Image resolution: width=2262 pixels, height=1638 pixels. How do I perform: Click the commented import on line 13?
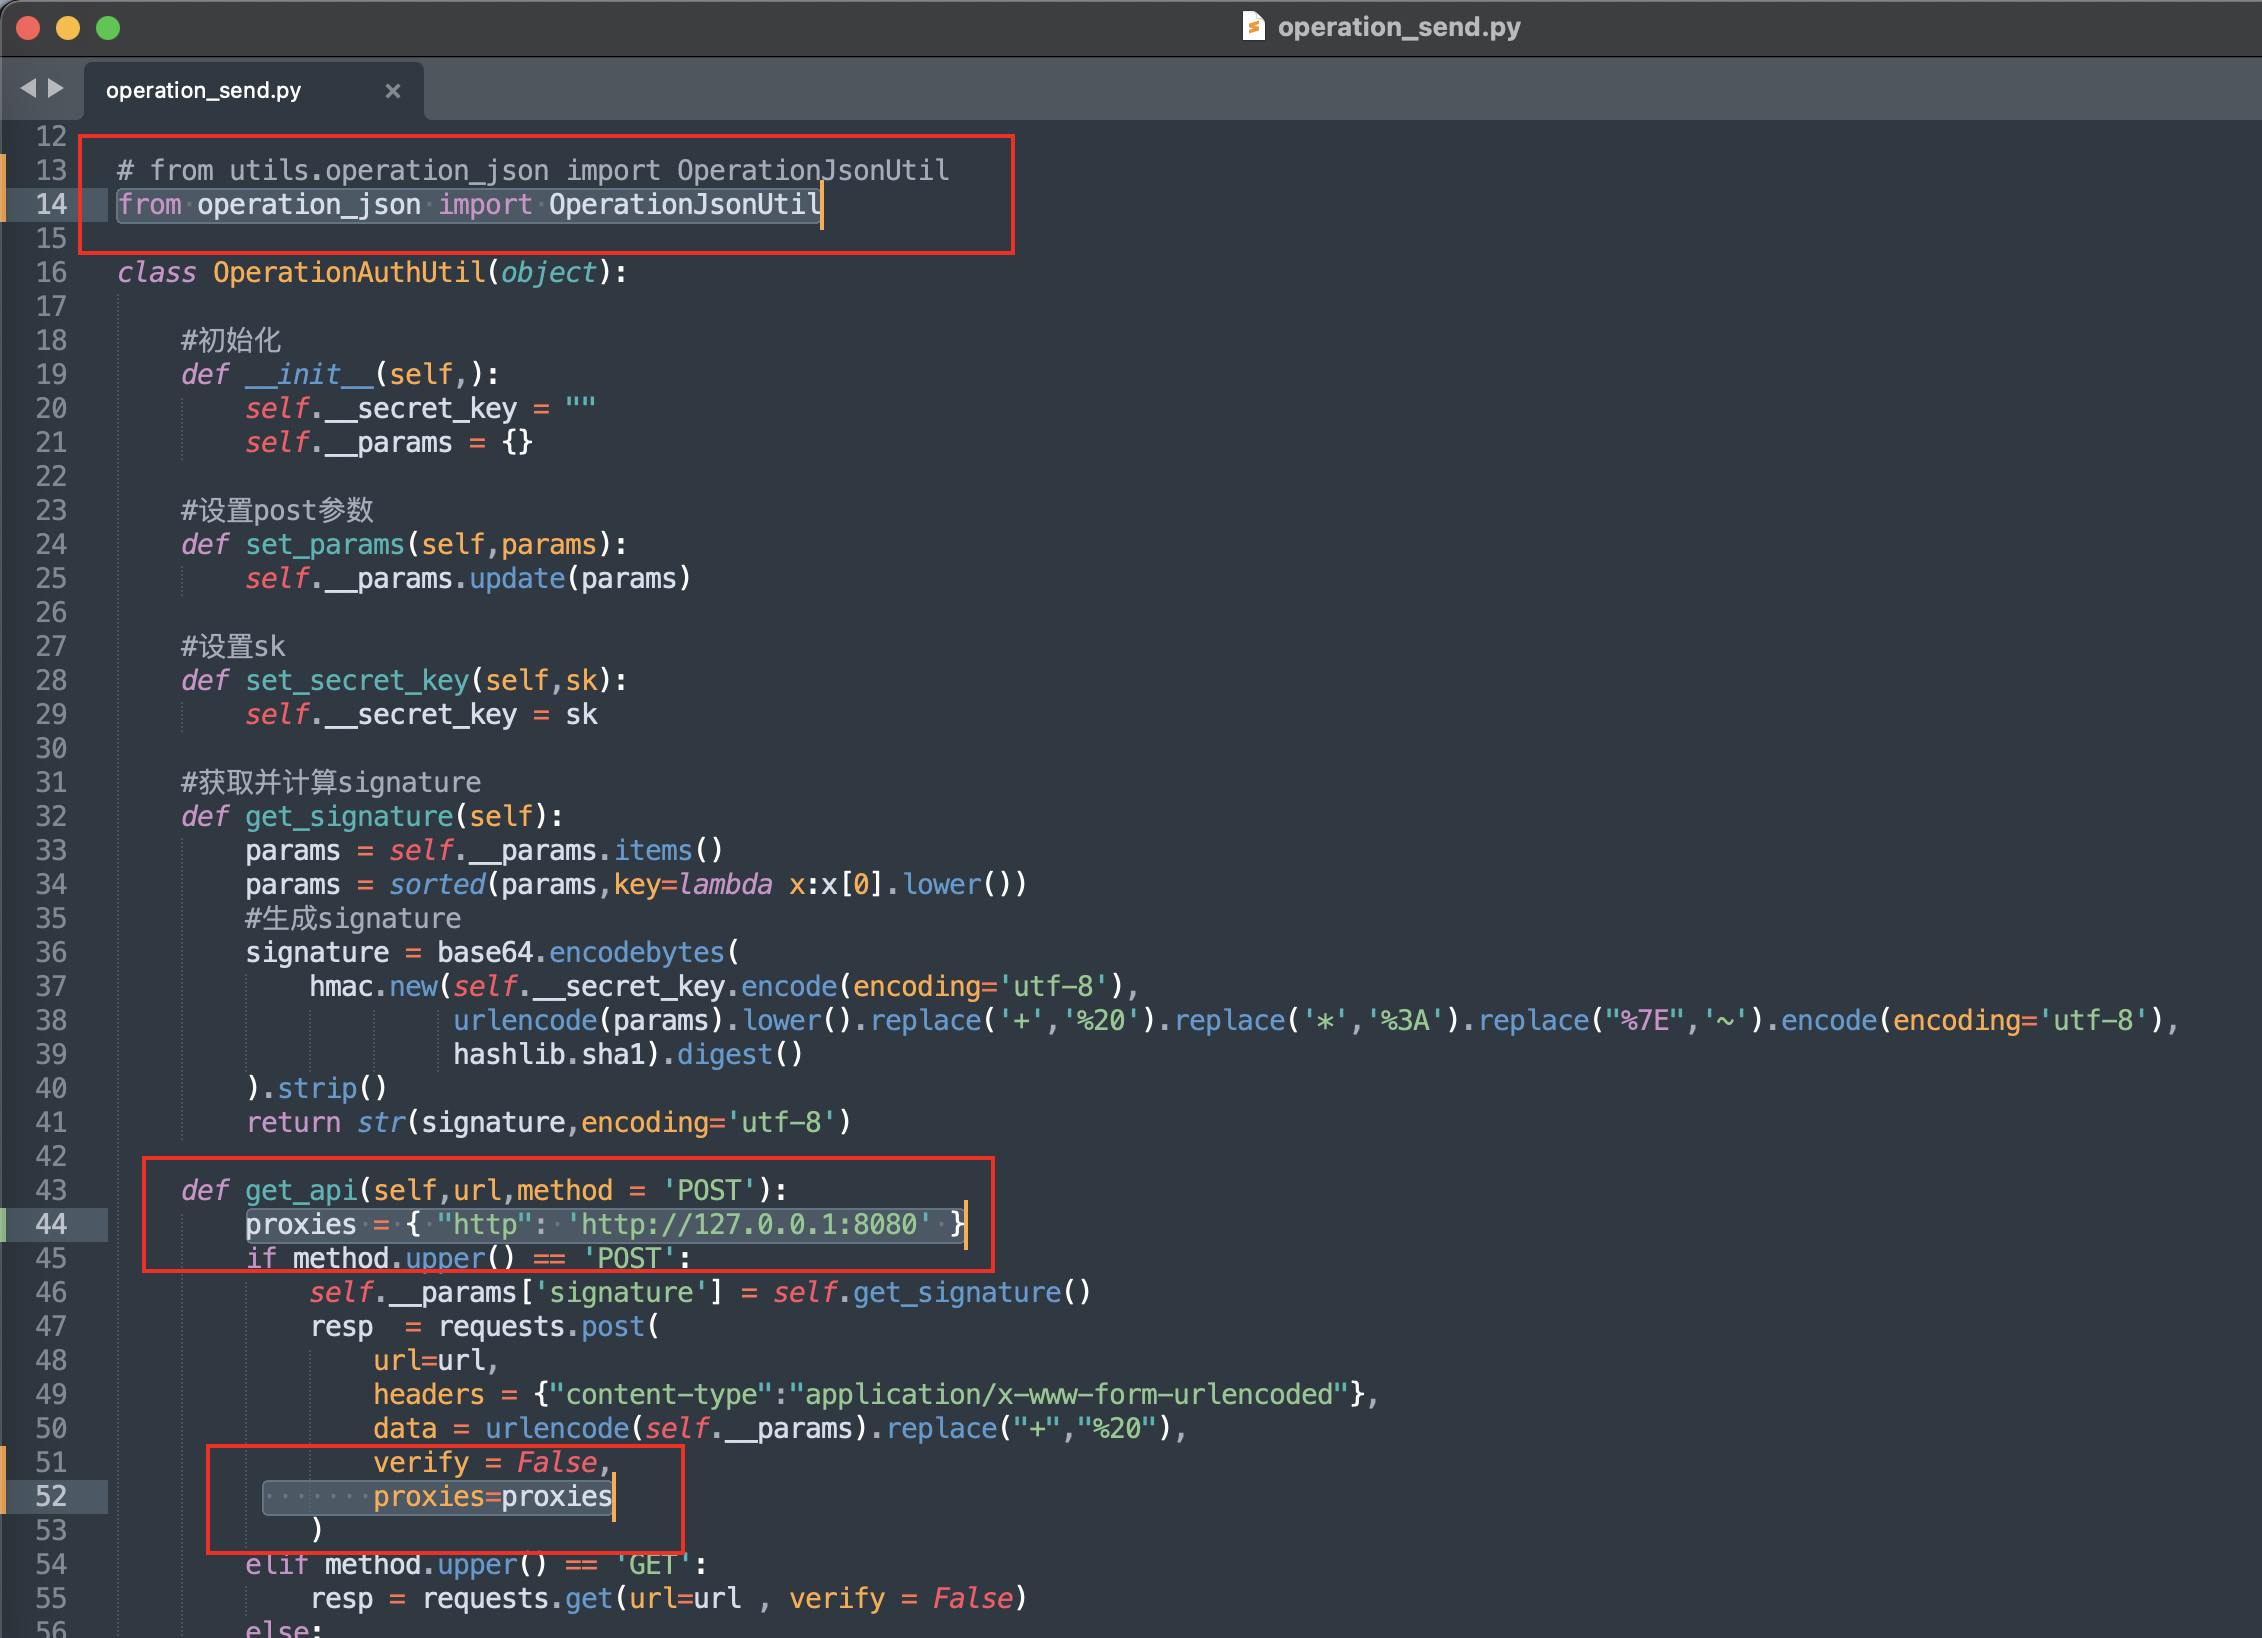coord(533,170)
